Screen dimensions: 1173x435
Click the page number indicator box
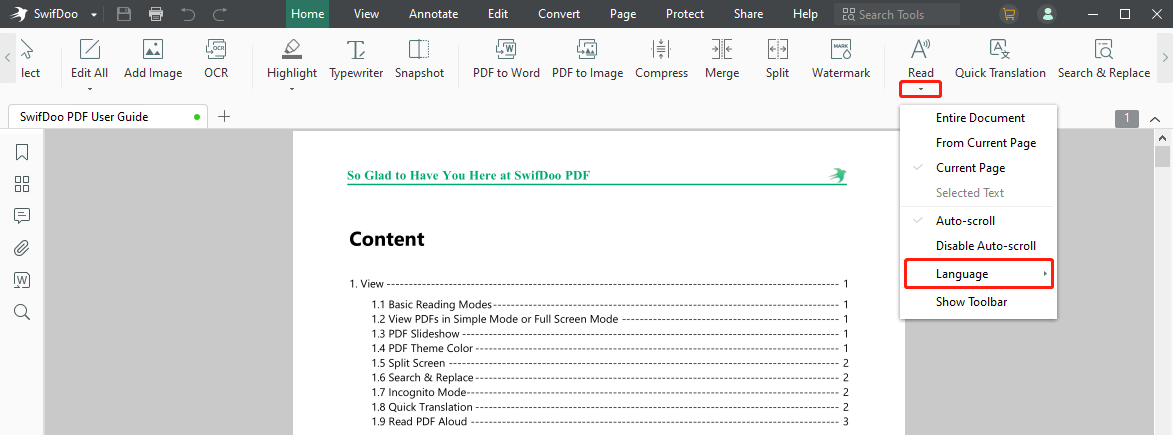1127,118
